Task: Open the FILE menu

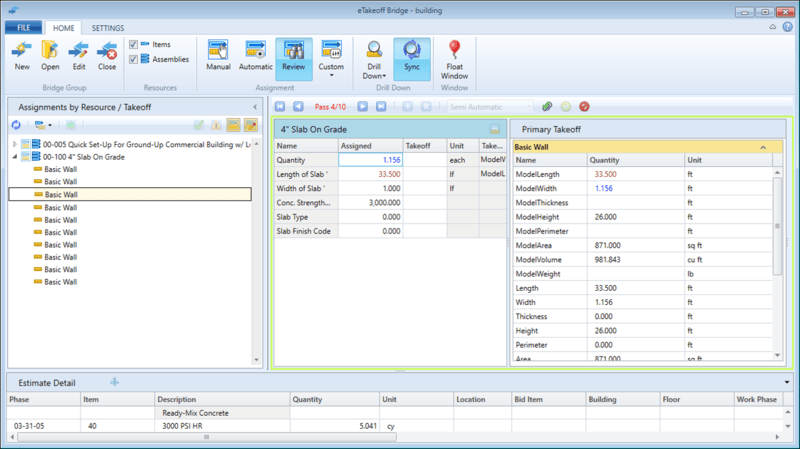Action: point(24,28)
